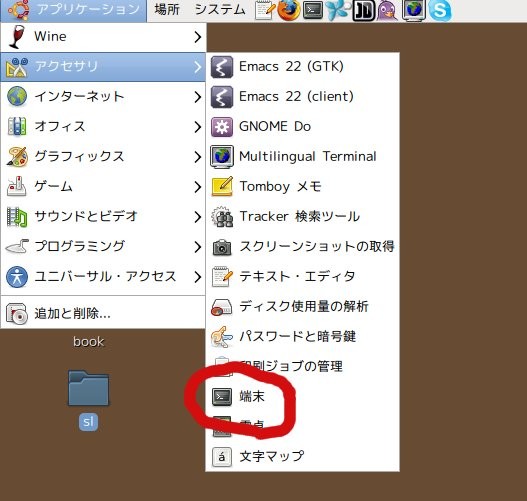Open Tomboy メモ
This screenshot has height=501, width=527.
click(302, 186)
